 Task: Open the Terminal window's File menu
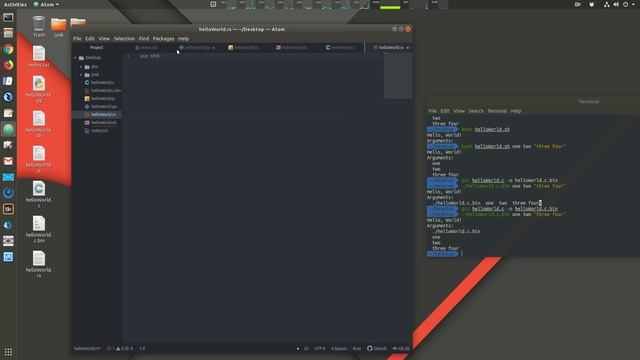(432, 111)
